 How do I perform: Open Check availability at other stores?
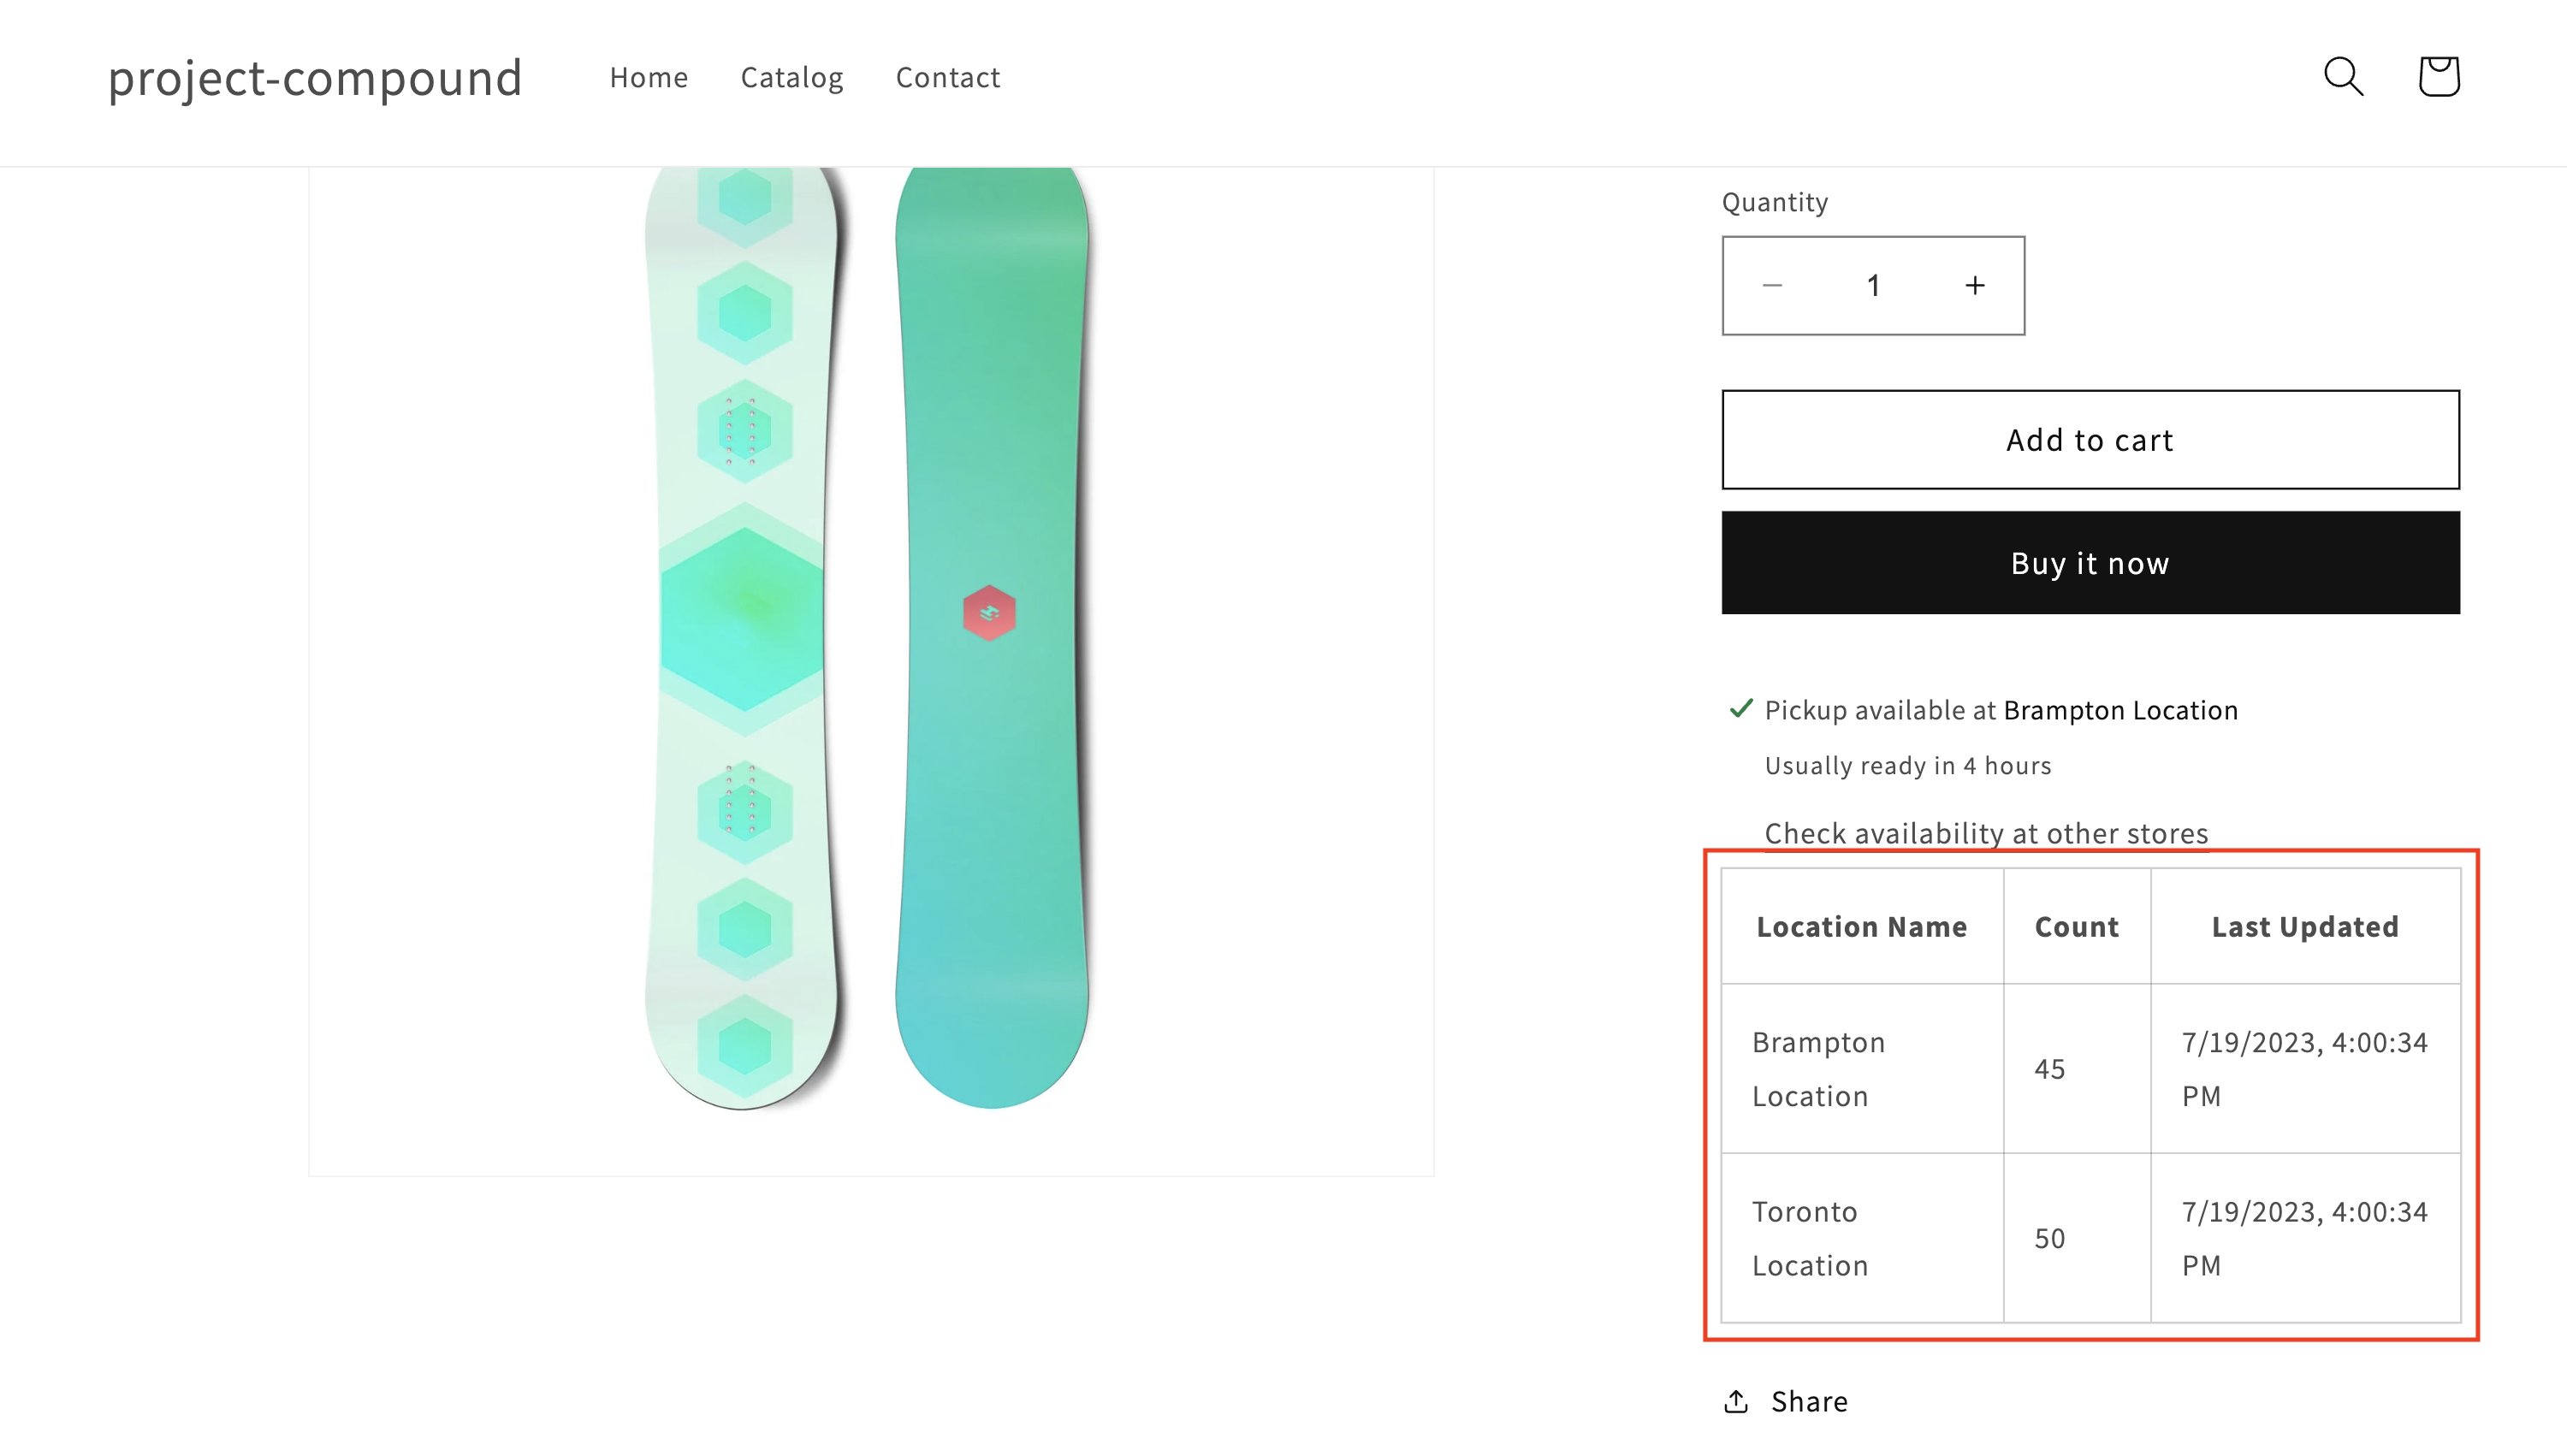(x=1985, y=833)
